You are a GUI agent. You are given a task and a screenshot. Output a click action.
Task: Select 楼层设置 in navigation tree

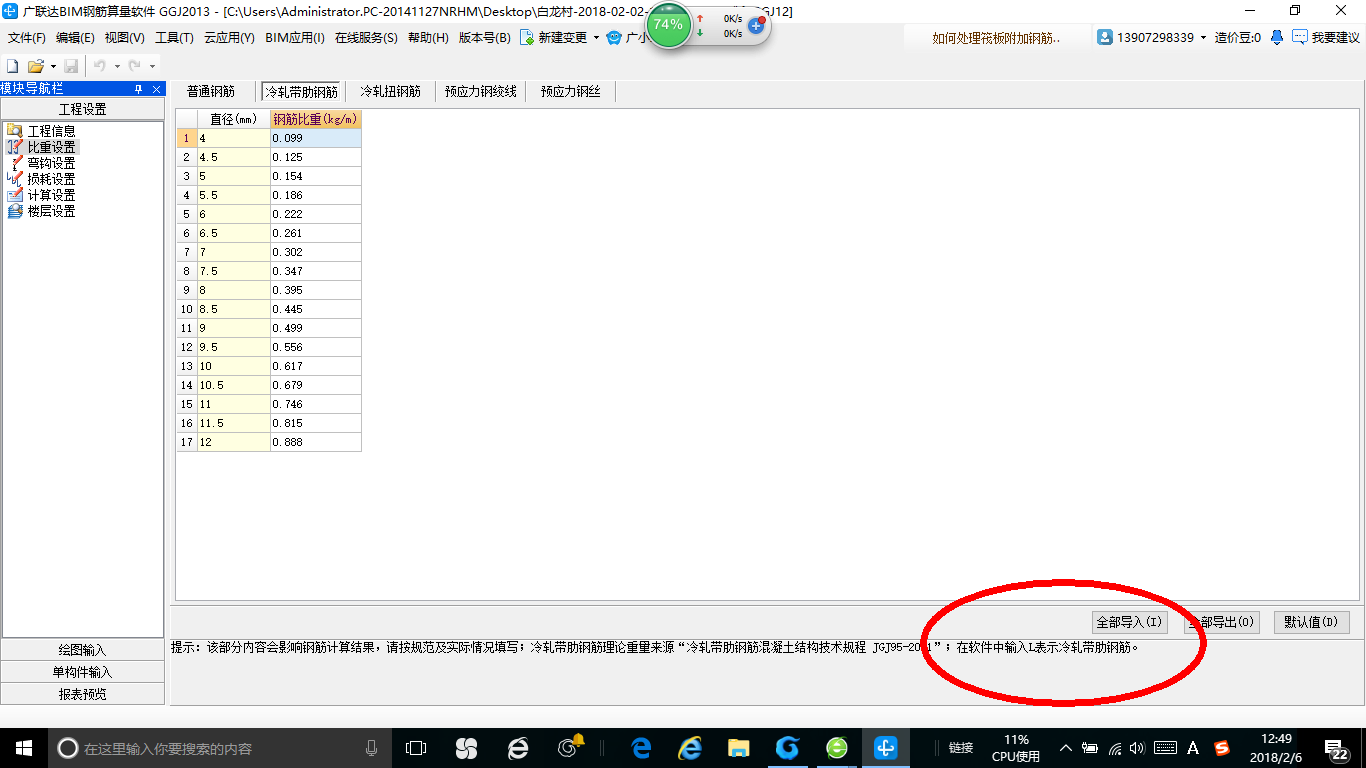tap(51, 211)
